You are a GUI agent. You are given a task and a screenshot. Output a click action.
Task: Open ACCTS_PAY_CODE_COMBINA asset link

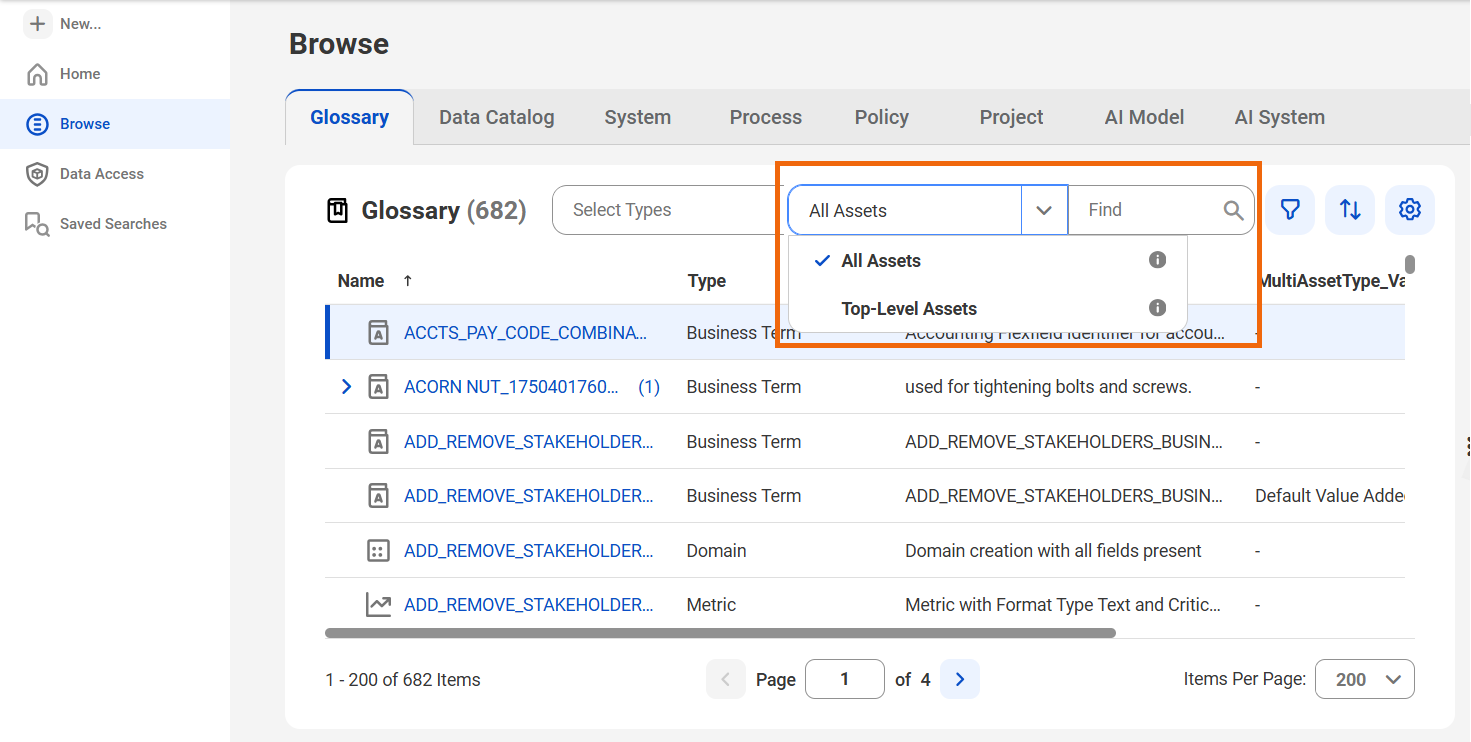click(526, 333)
